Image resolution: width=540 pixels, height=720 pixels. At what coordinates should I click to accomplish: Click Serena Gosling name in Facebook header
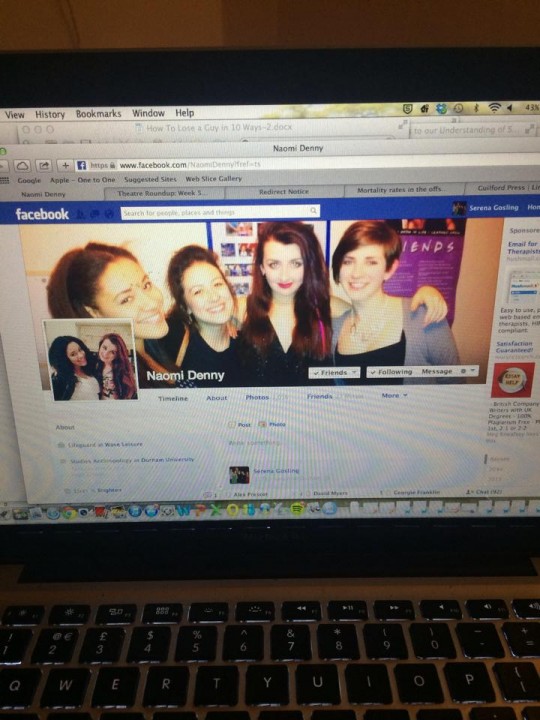click(x=494, y=208)
